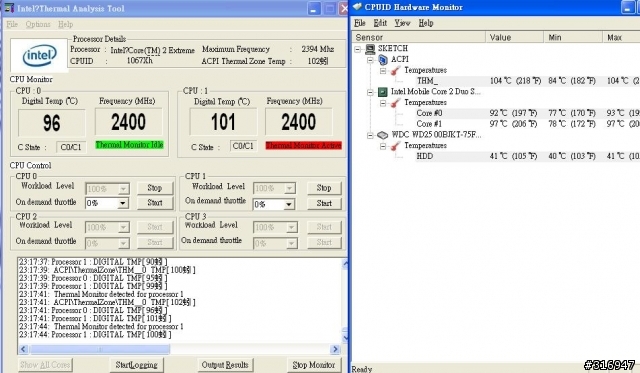Collapse Temperatures node under ACPI
Image resolution: width=640 pixels, height=373 pixels.
point(383,71)
